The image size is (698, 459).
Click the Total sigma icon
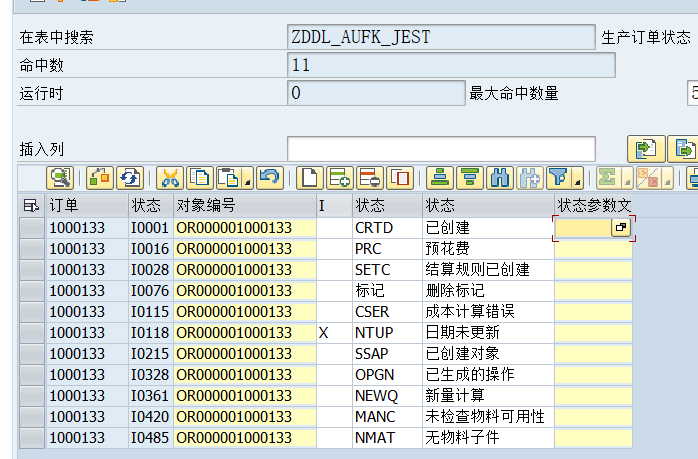[608, 179]
